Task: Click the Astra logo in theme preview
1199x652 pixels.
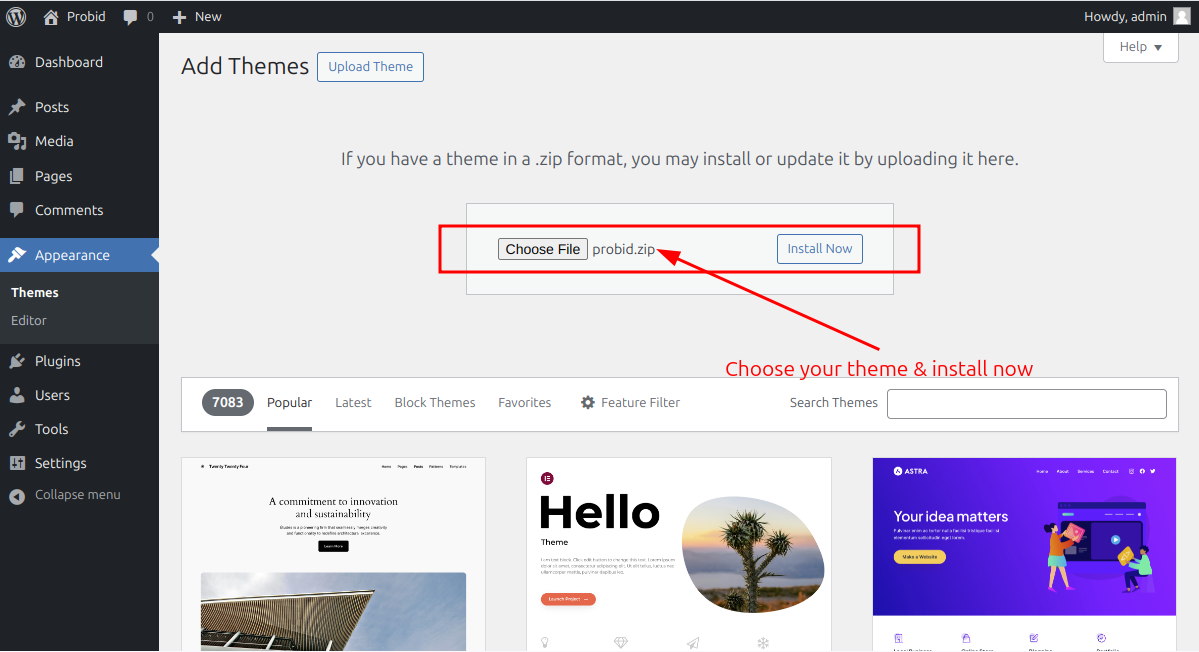Action: pyautogui.click(x=911, y=471)
